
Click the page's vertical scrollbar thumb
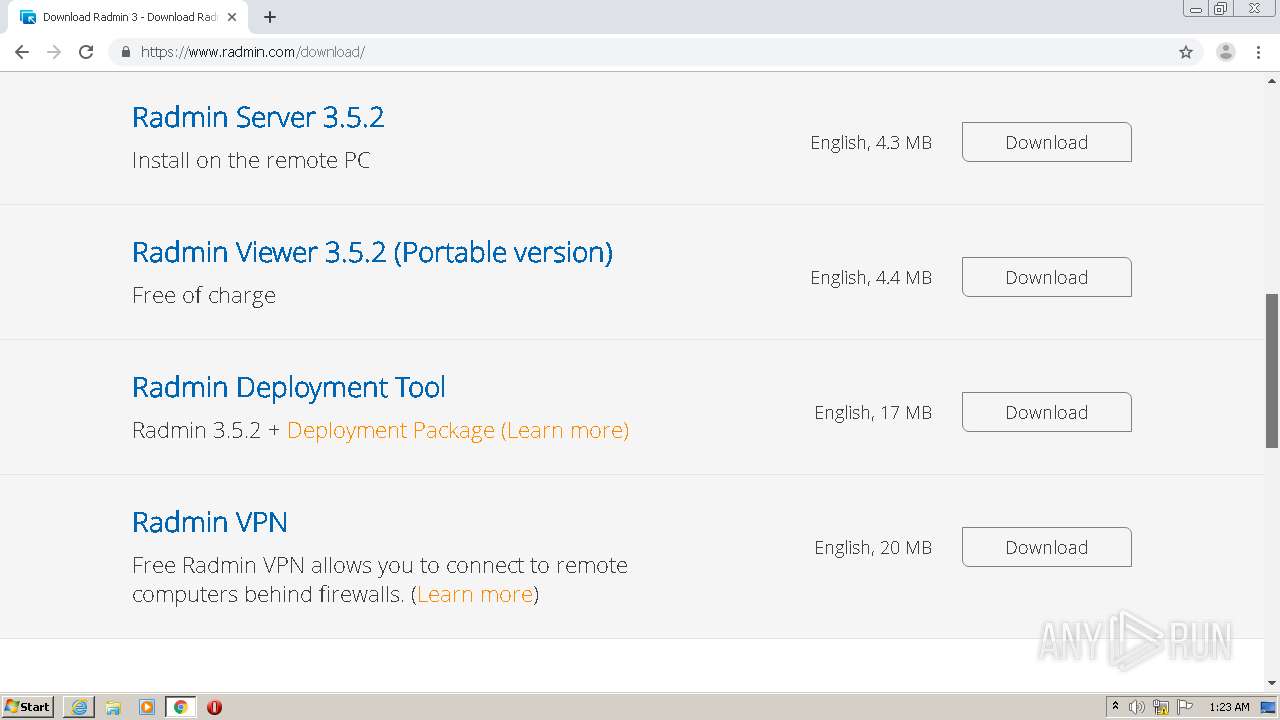point(1272,370)
